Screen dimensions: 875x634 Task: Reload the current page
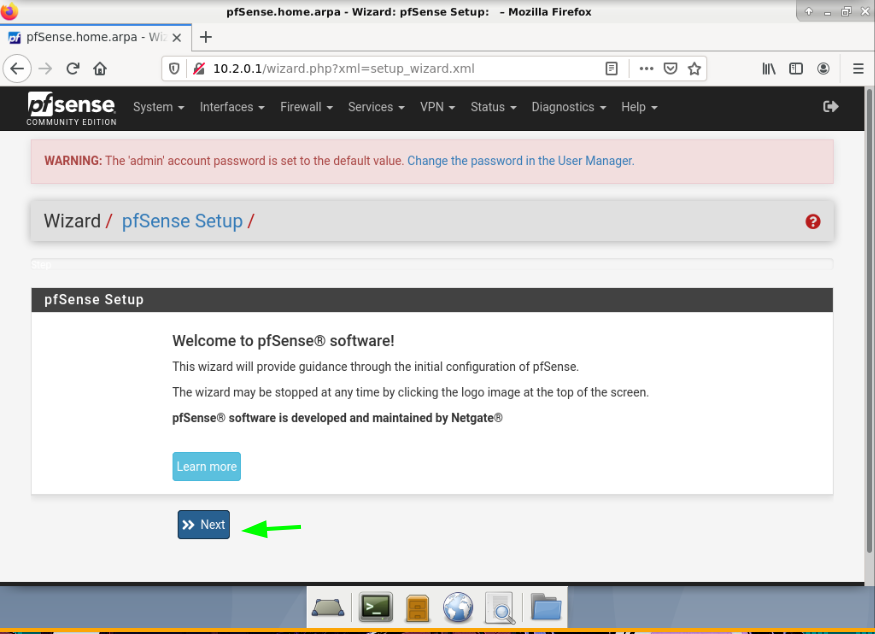73,69
